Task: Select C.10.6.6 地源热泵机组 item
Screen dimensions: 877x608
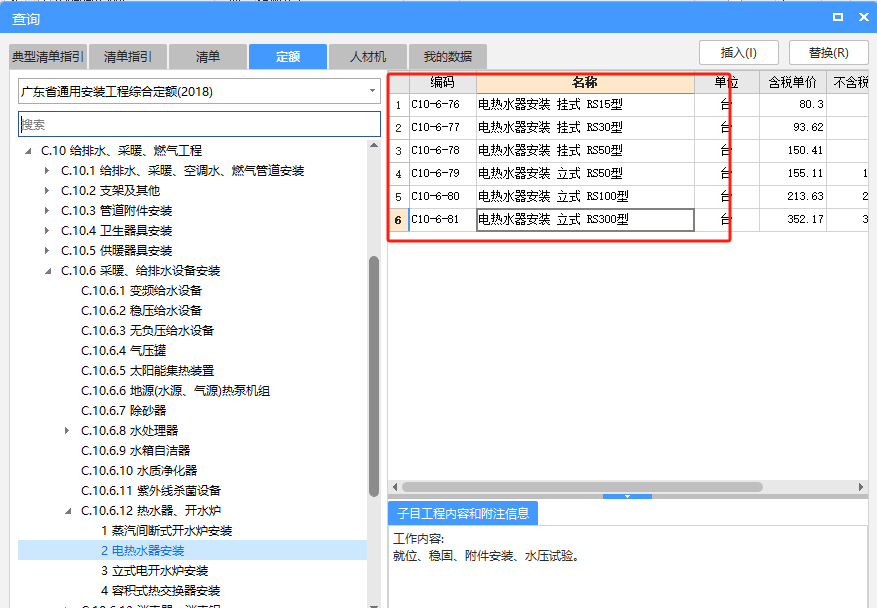Action: (176, 391)
